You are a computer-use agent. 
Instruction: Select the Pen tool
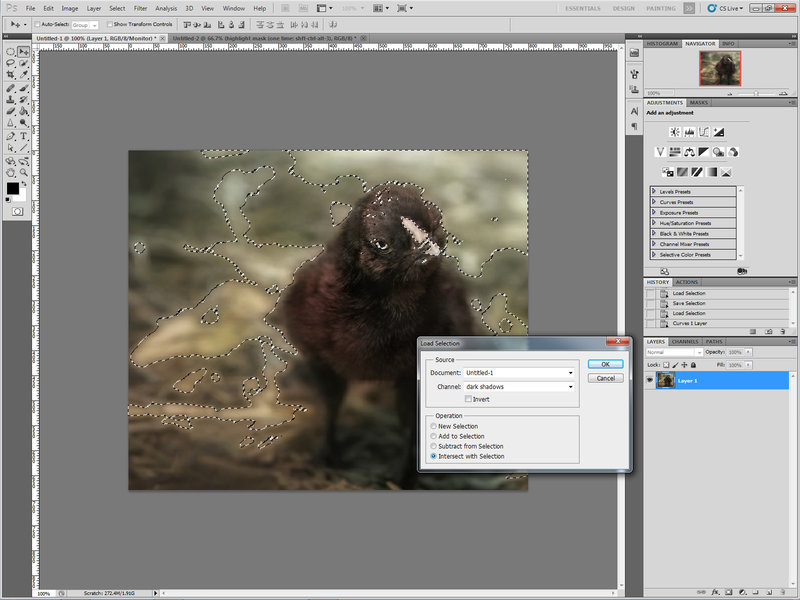[x=10, y=136]
